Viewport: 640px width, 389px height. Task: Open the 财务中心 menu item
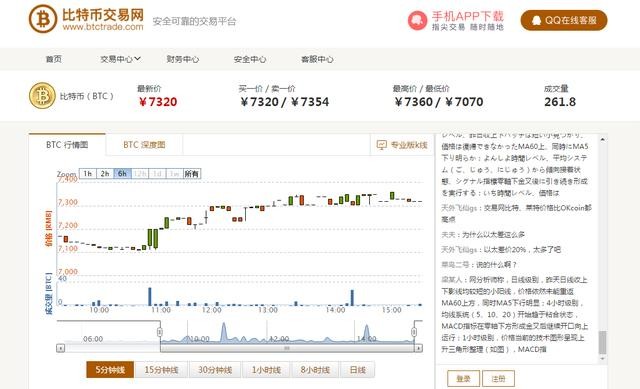click(182, 59)
